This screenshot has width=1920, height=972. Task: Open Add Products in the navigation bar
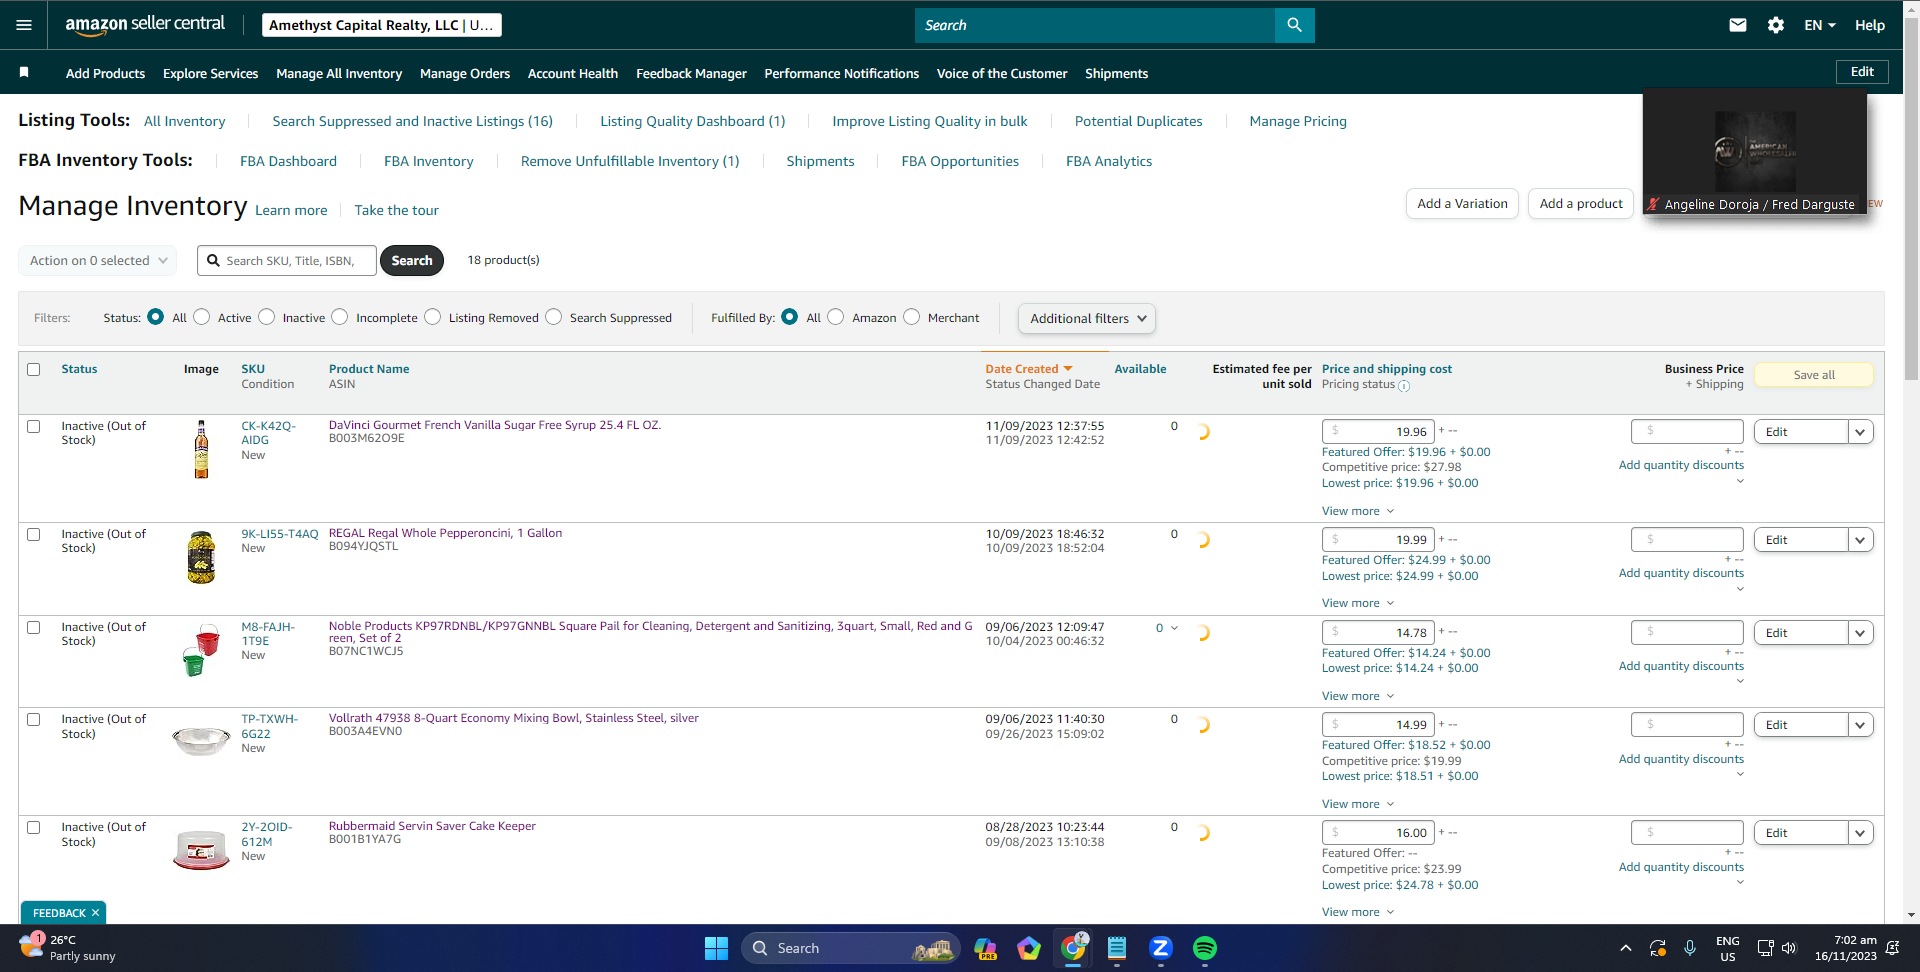[105, 73]
